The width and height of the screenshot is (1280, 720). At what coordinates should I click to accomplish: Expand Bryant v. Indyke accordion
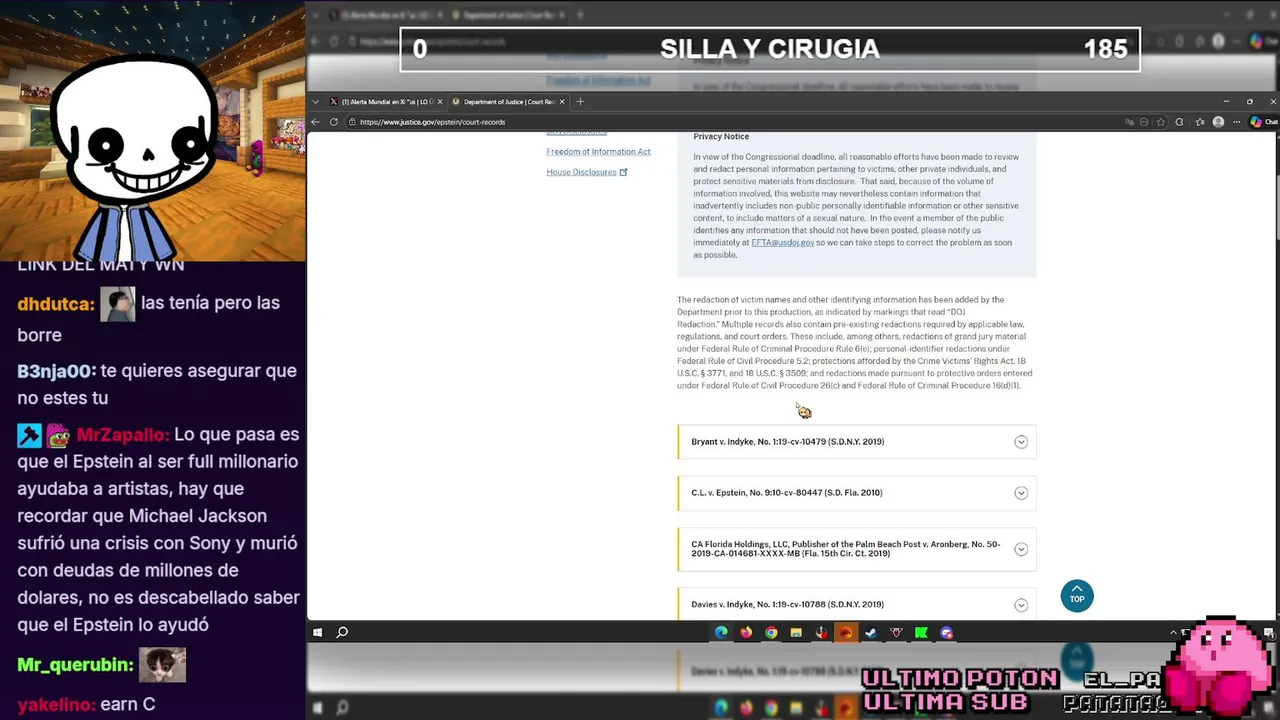tap(857, 442)
